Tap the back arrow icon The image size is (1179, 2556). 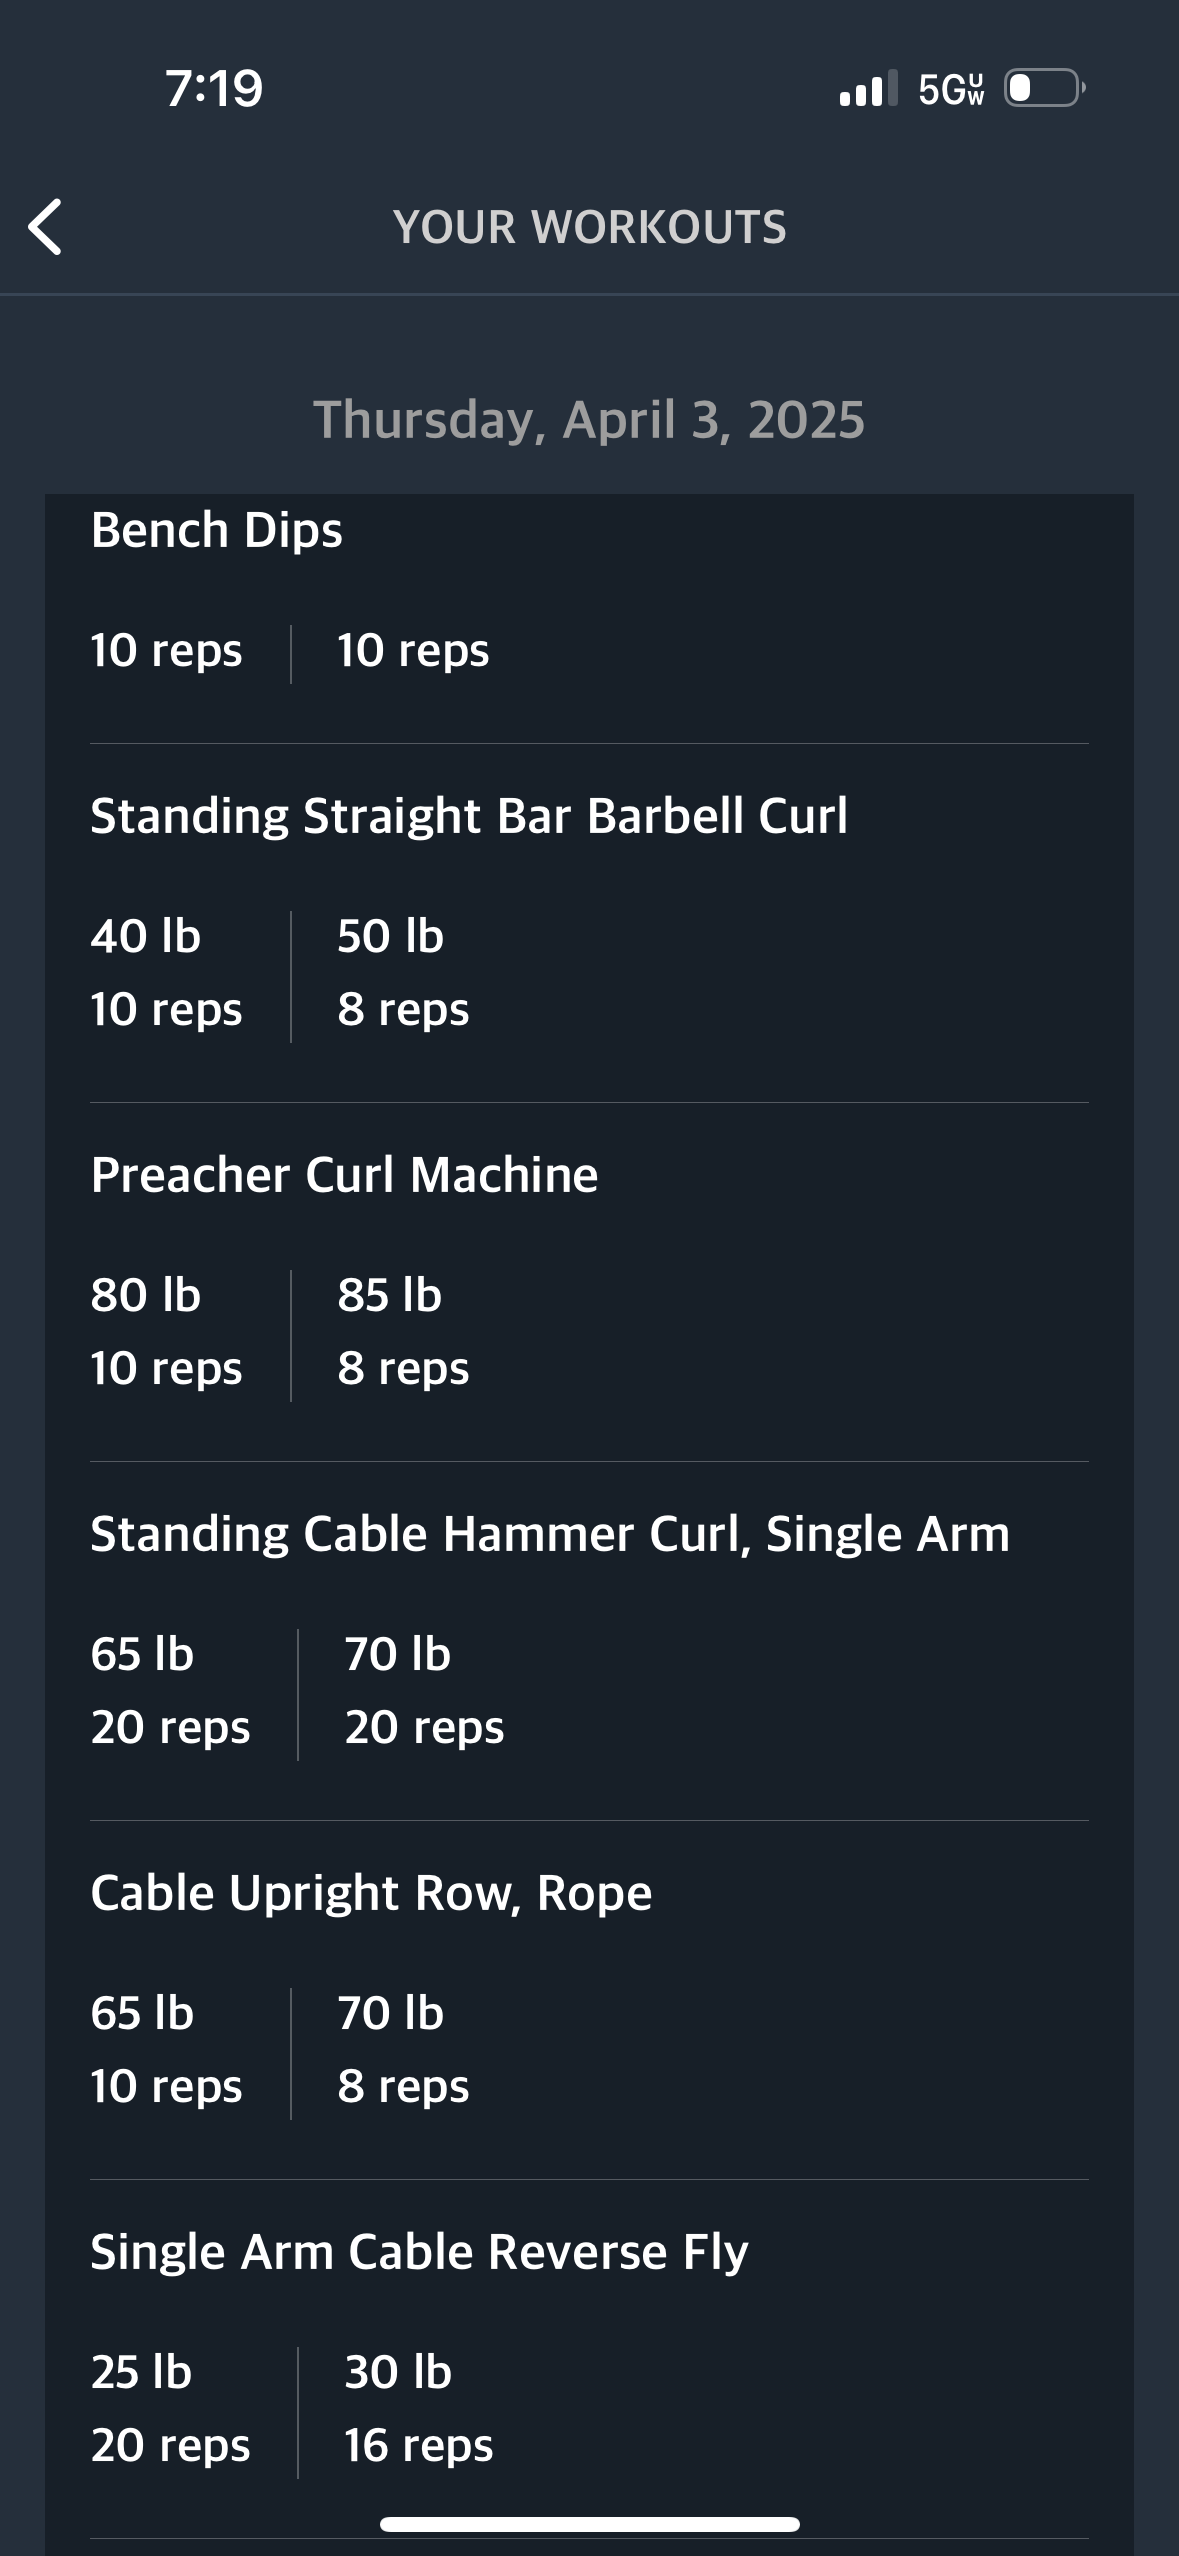click(46, 227)
